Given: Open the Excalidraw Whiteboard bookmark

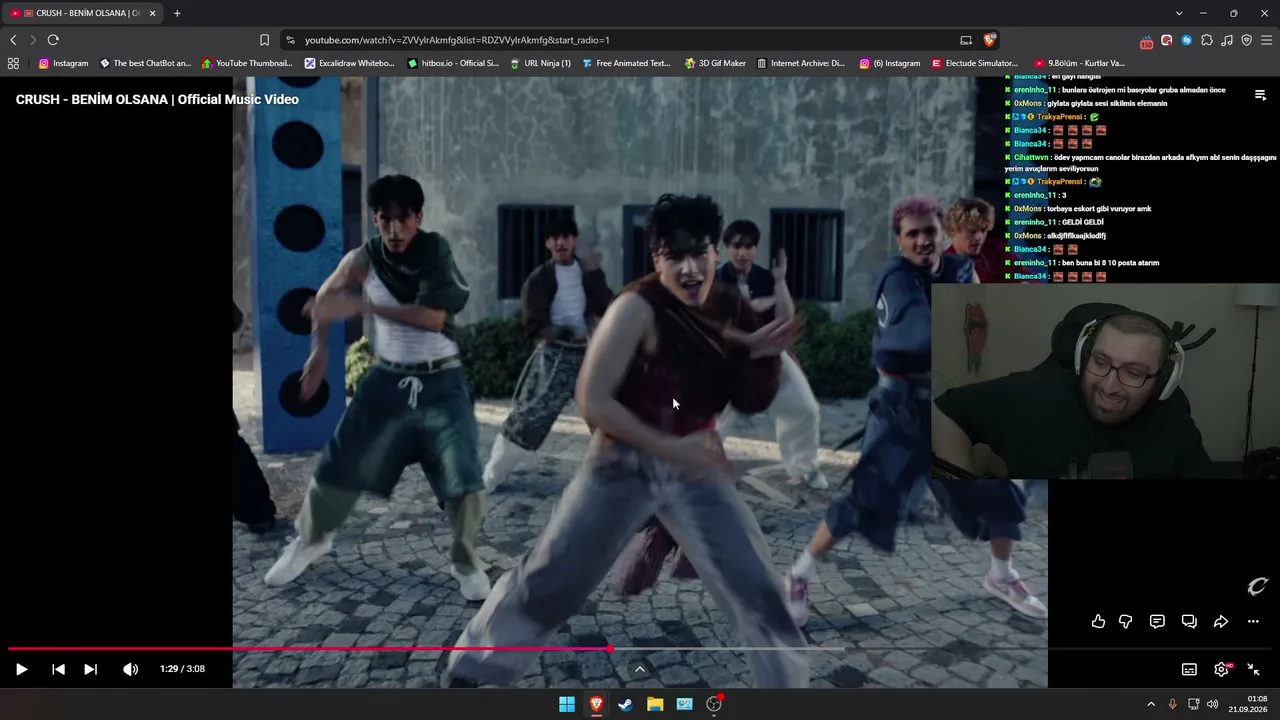Looking at the screenshot, I should [x=350, y=63].
